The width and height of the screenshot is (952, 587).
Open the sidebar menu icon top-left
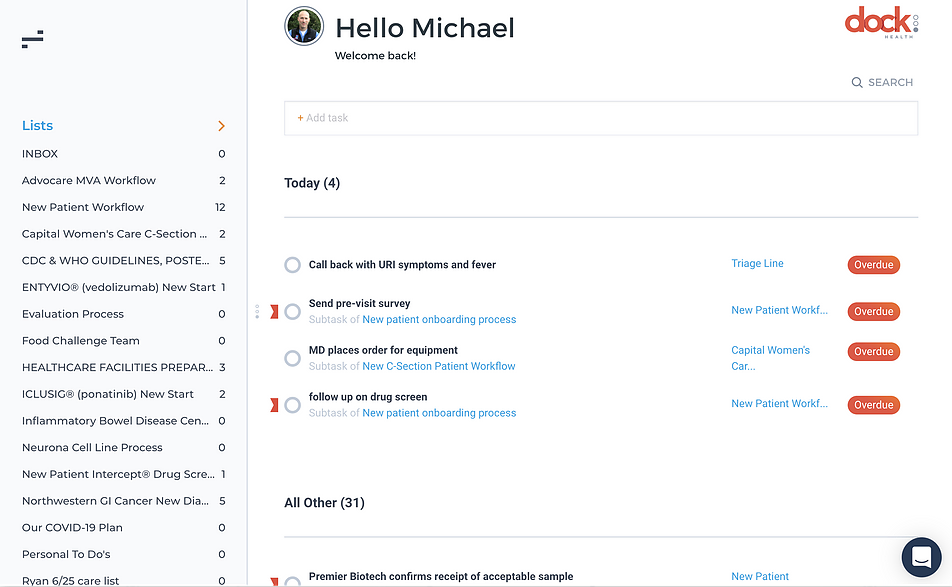pyautogui.click(x=31, y=38)
